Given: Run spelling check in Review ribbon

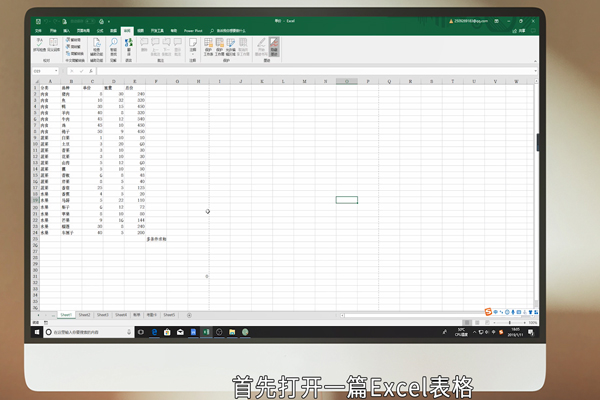Looking at the screenshot, I should (39, 45).
